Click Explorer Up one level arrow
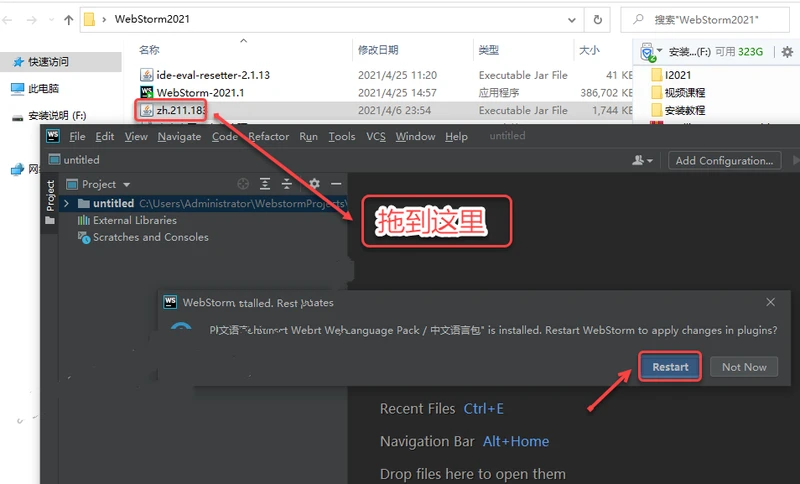The image size is (800, 484). [x=68, y=20]
